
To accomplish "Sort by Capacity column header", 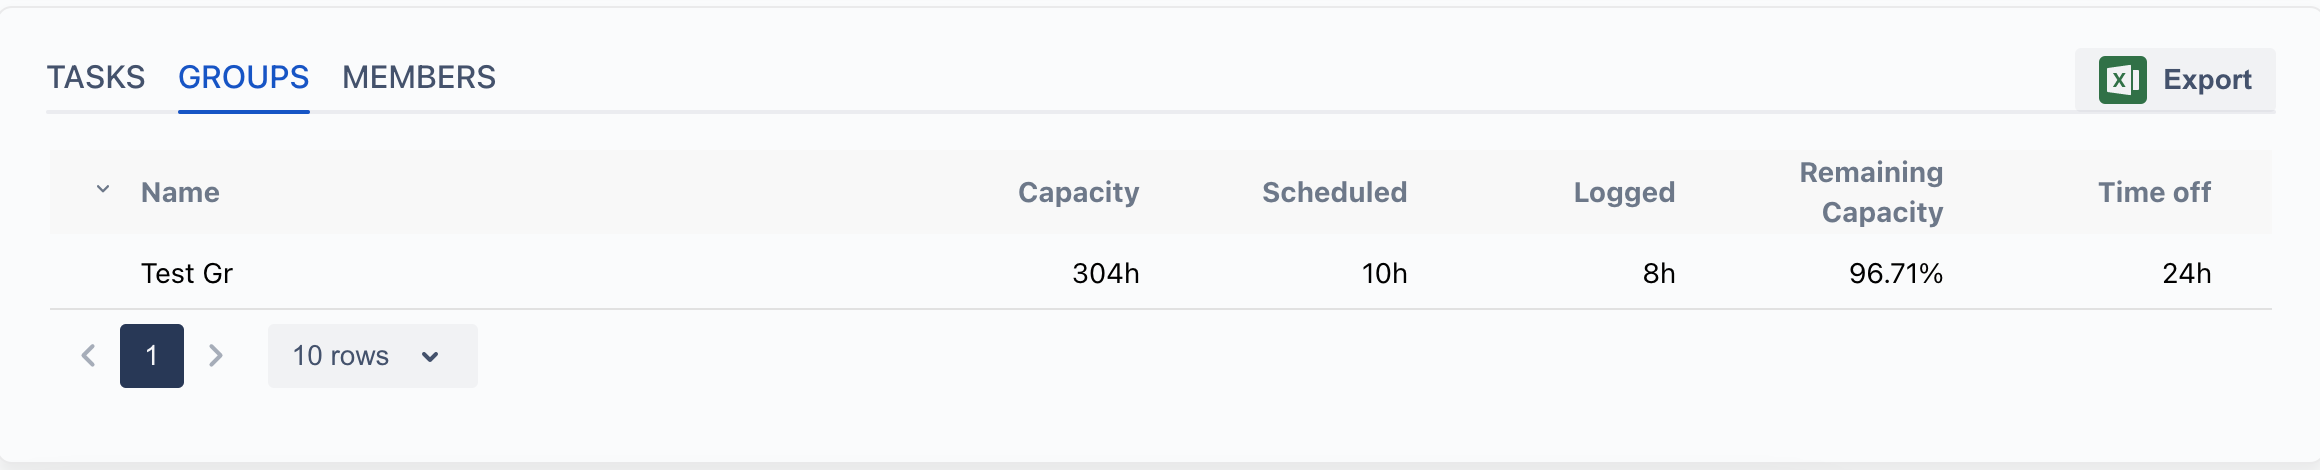I will (x=1079, y=192).
